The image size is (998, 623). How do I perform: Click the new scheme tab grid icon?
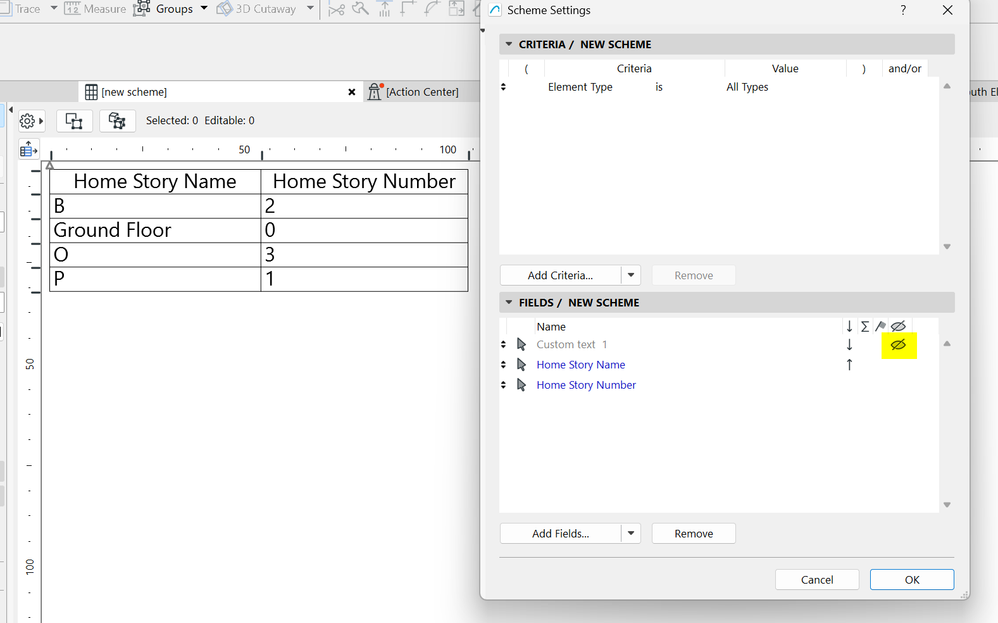tap(91, 92)
